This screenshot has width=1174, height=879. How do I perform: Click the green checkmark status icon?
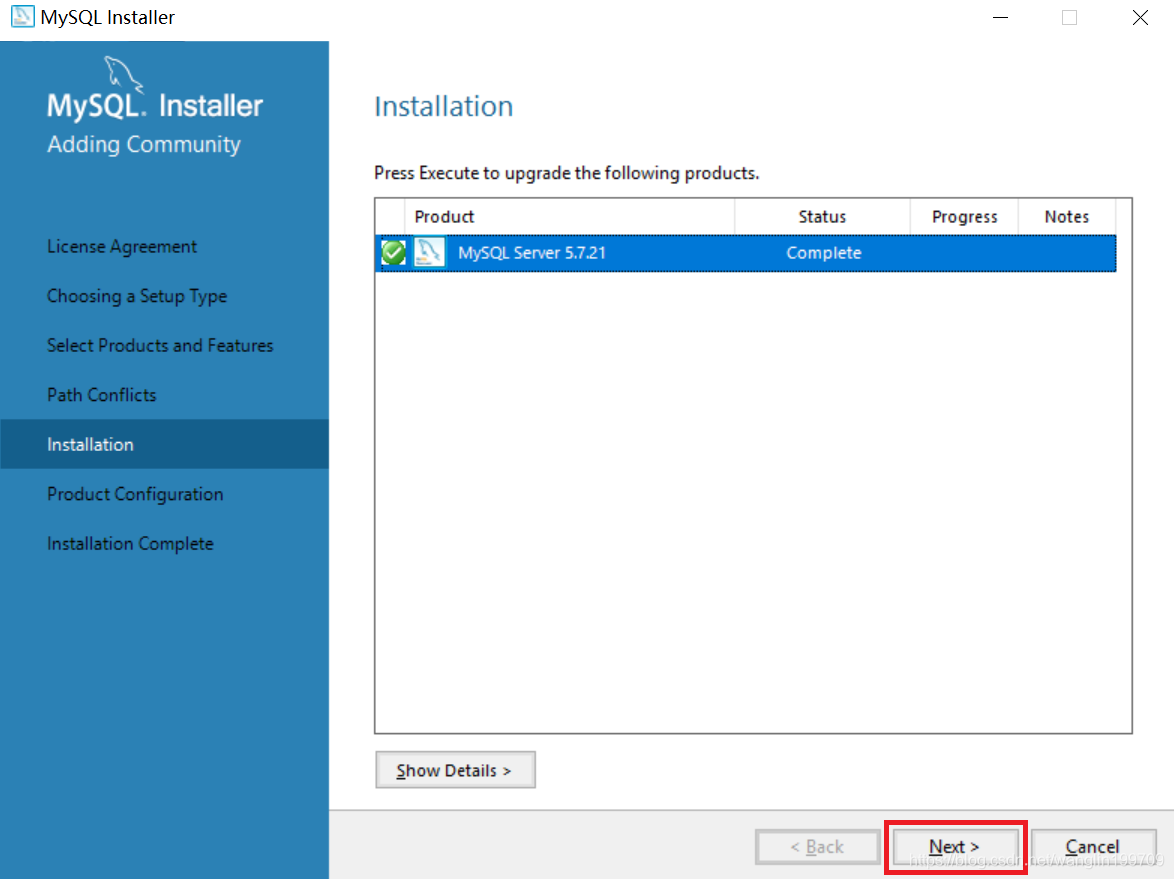point(393,252)
